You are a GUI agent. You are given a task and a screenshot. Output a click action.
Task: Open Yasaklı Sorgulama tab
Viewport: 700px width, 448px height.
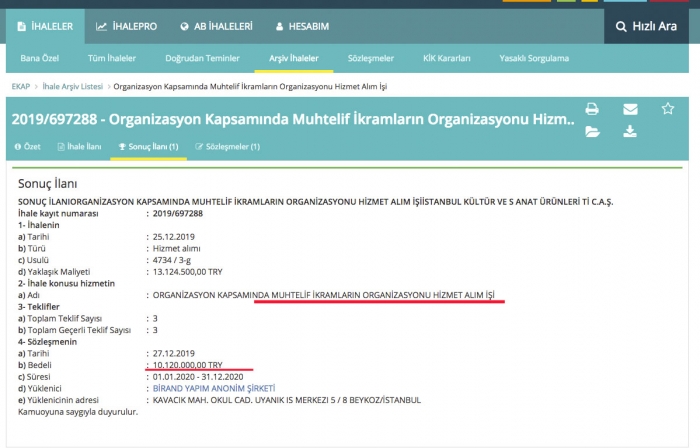click(x=536, y=59)
